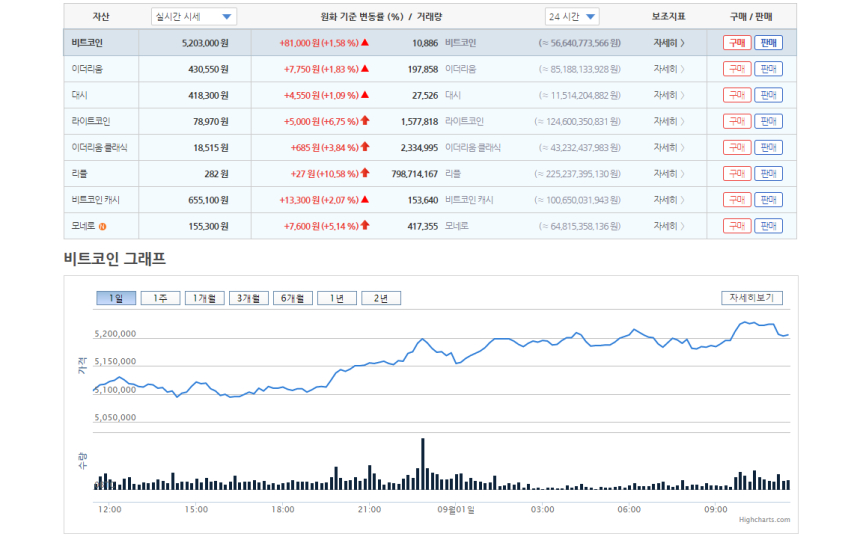Select the 1주 chart range
The image size is (860, 537).
pyautogui.click(x=160, y=298)
